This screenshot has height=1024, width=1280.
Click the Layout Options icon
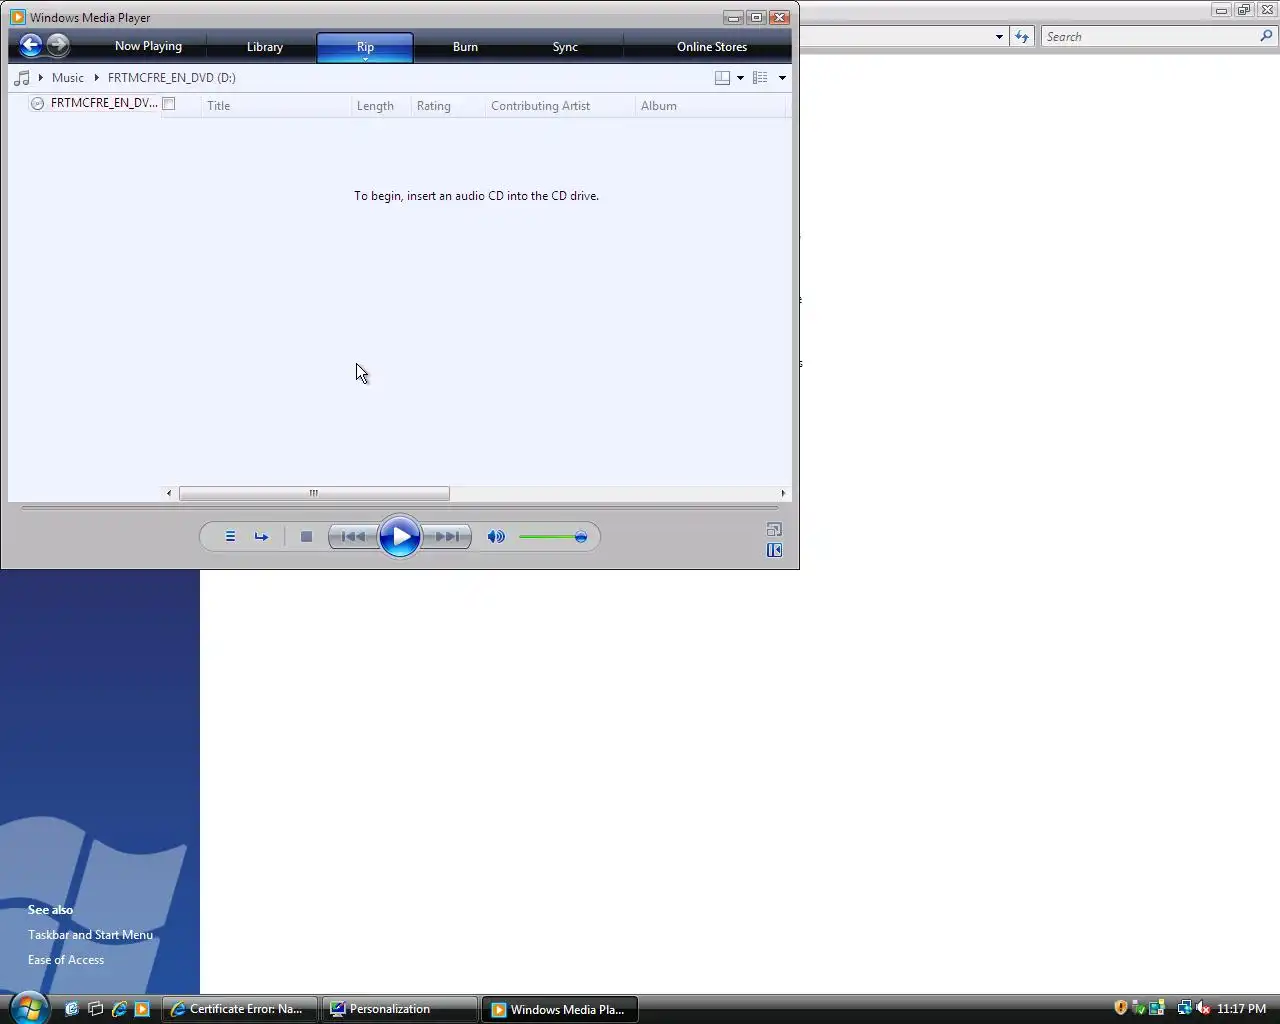[x=722, y=78]
